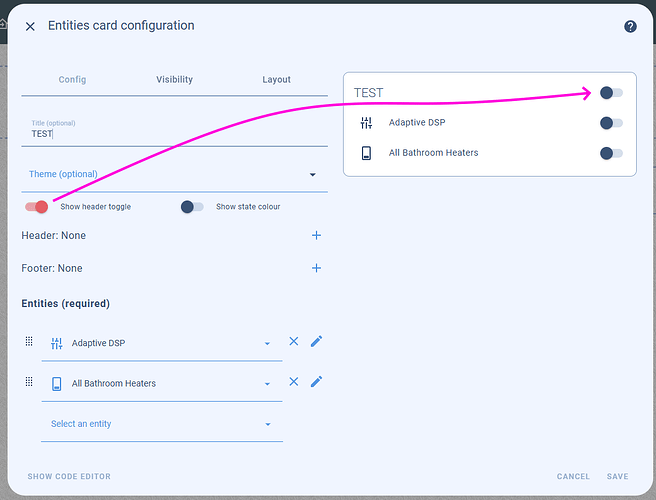Click the 'Show state colour' label
The height and width of the screenshot is (500, 656).
pyautogui.click(x=248, y=207)
